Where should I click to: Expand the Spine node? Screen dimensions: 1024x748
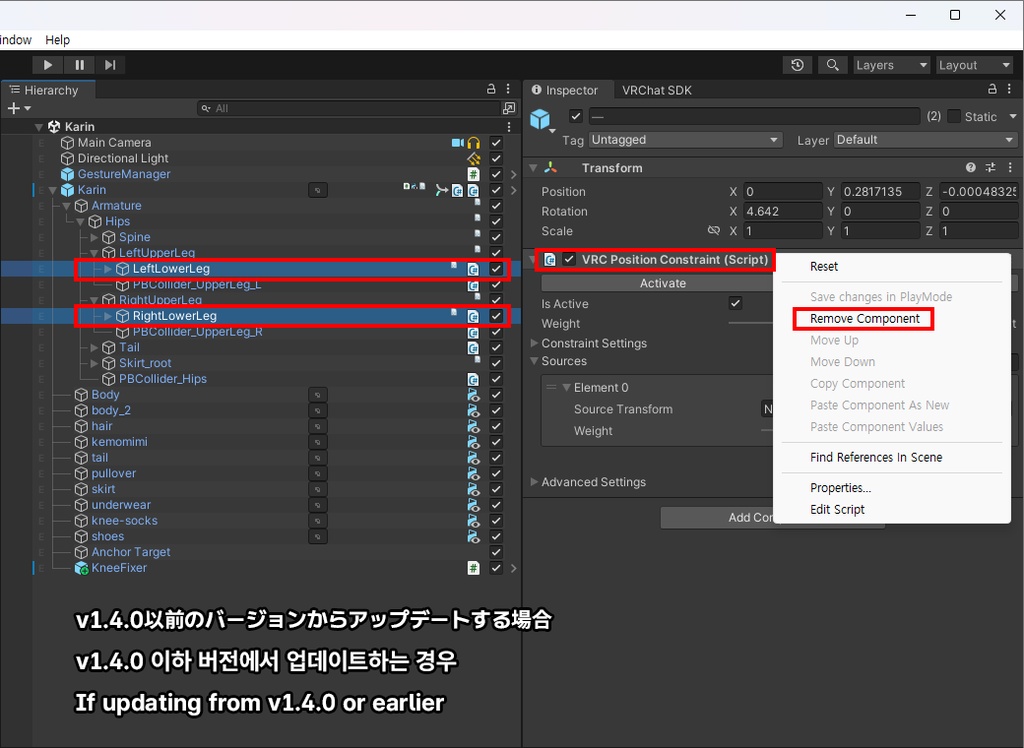pos(94,237)
